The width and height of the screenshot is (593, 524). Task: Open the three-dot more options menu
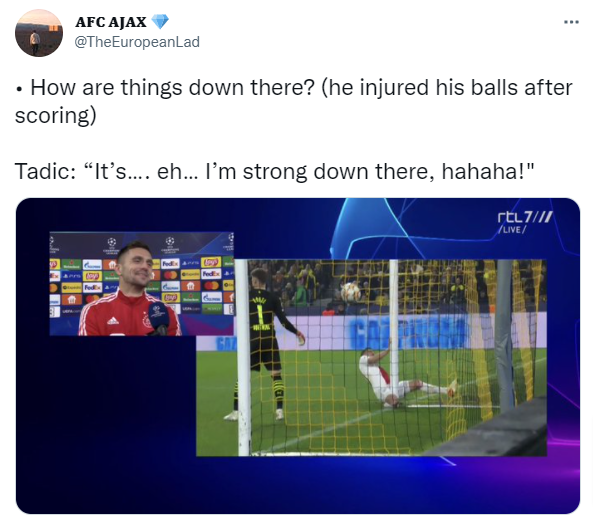point(571,22)
